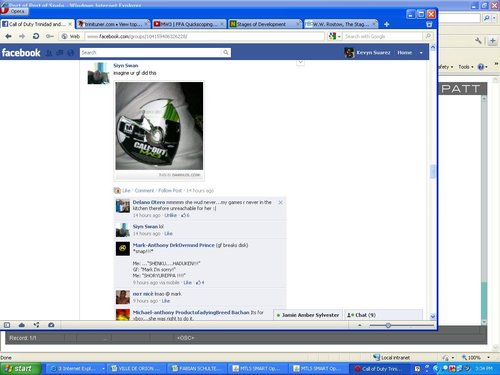
Task: Open the Call of Duty disc photo
Action: coord(159,126)
